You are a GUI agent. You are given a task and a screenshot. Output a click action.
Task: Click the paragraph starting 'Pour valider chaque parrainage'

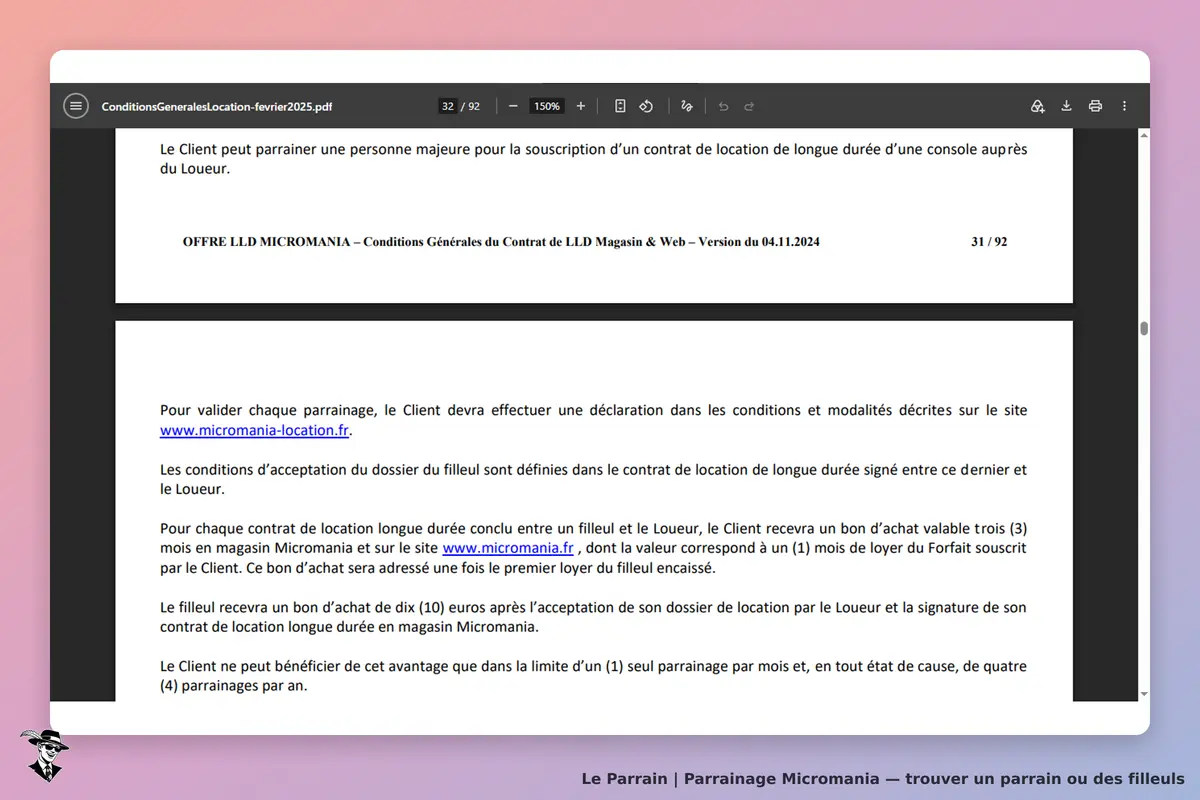(x=593, y=421)
